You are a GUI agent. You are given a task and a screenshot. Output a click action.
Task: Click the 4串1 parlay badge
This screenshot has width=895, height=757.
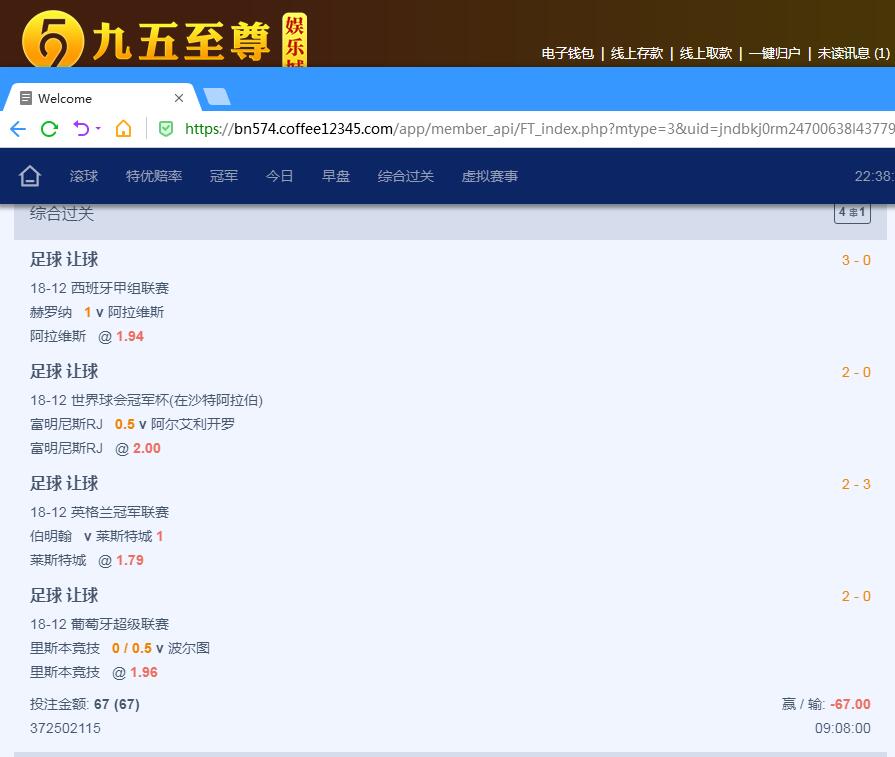(852, 213)
